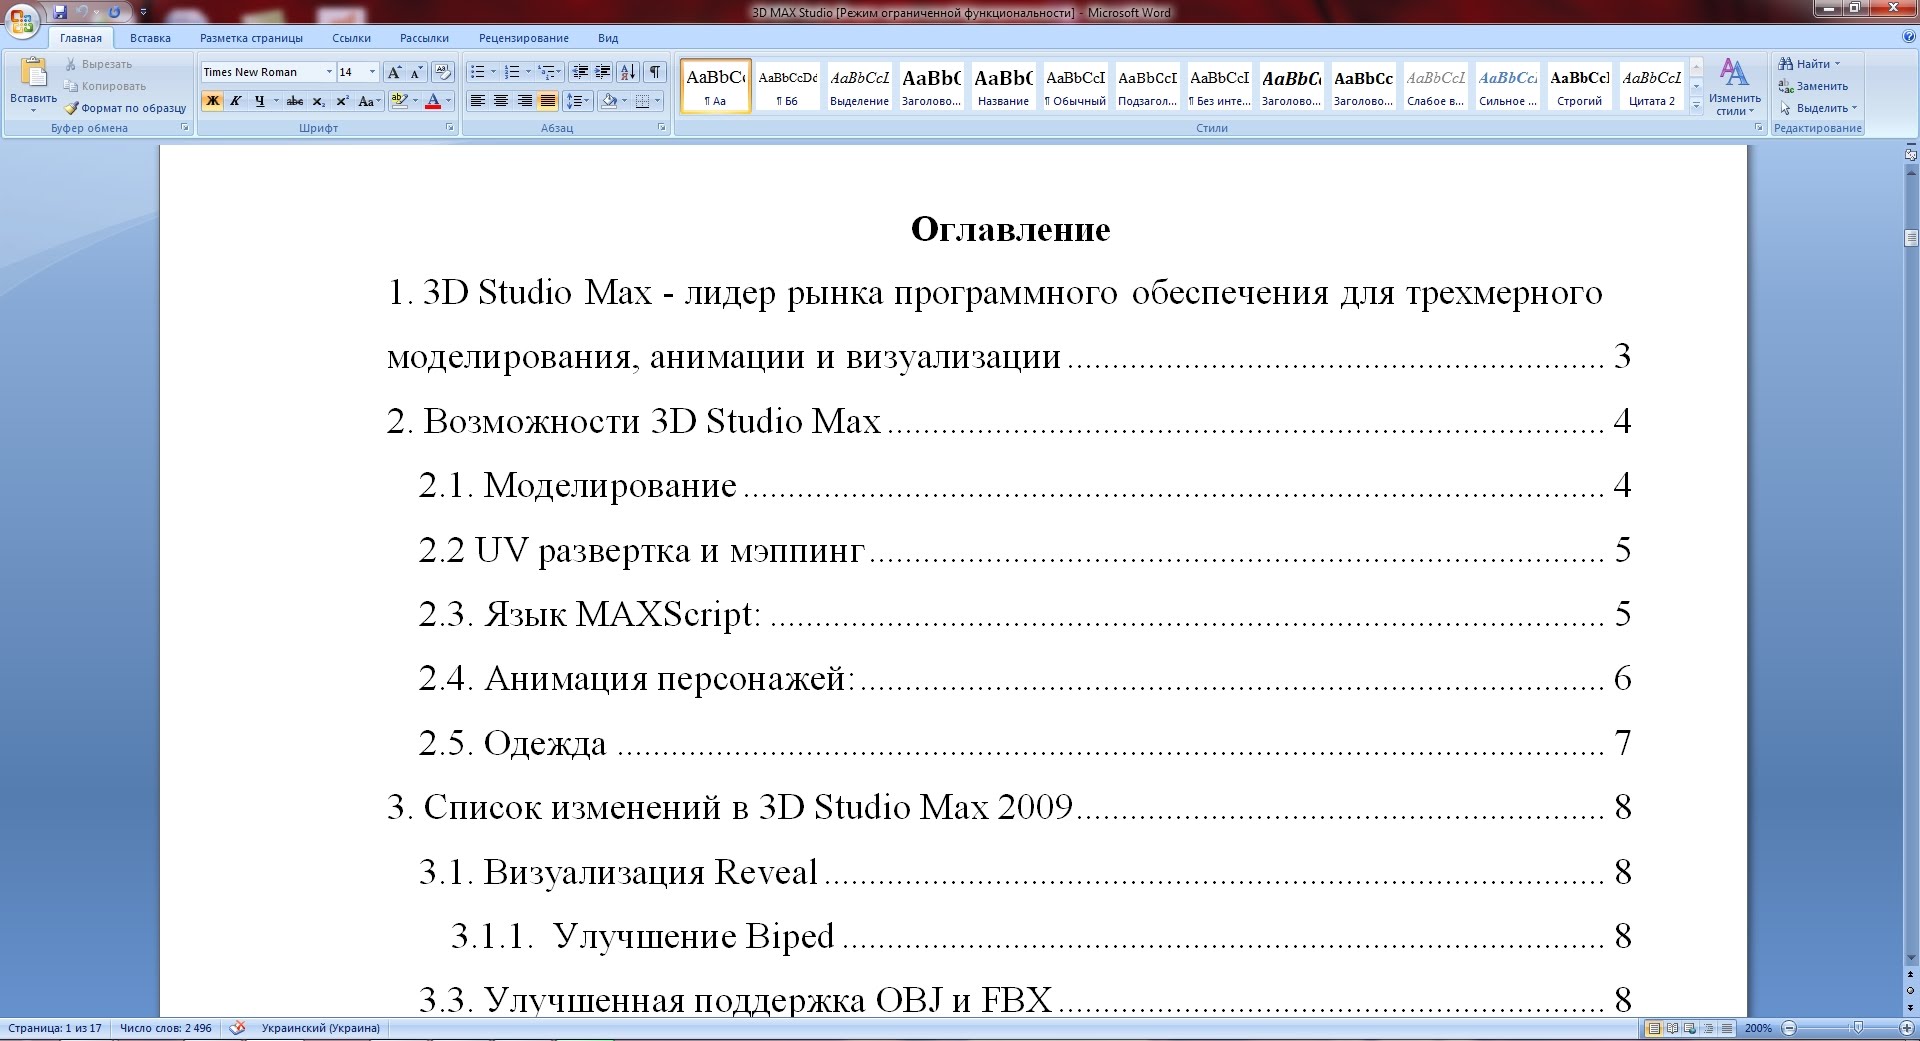1920x1041 pixels.
Task: Toggle justify text alignment button
Action: 548,101
